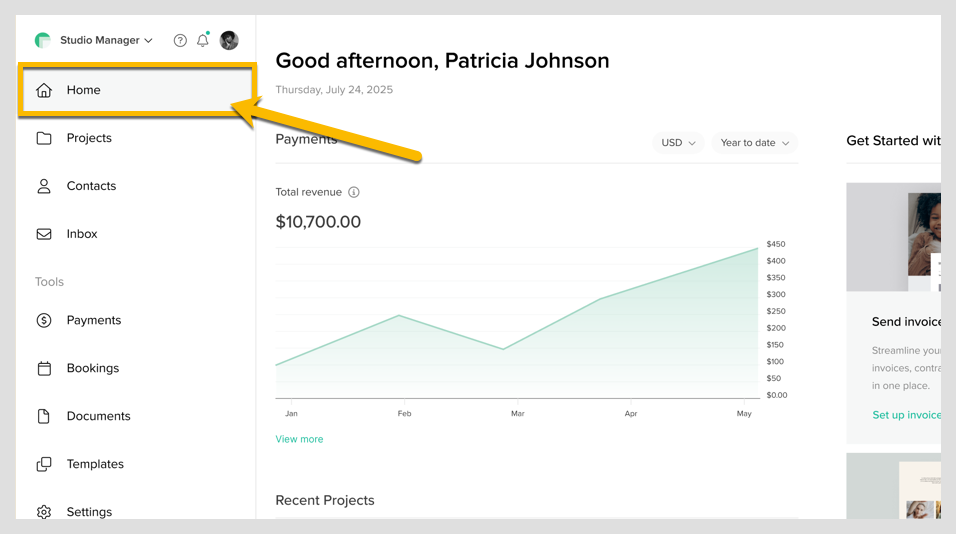Click the help question mark icon
Image resolution: width=956 pixels, height=534 pixels.
[180, 41]
